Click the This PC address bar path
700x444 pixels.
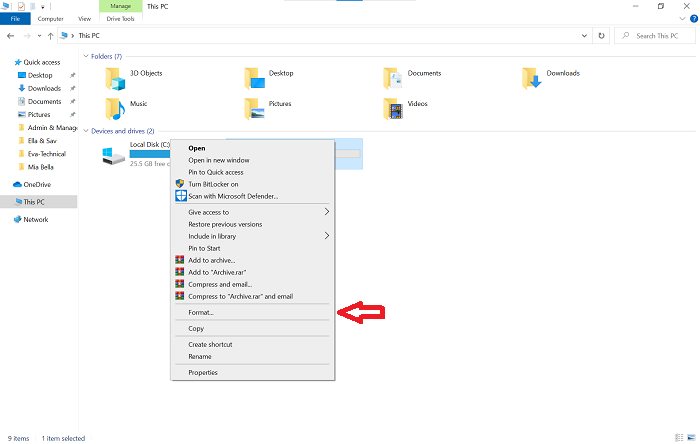coord(89,36)
